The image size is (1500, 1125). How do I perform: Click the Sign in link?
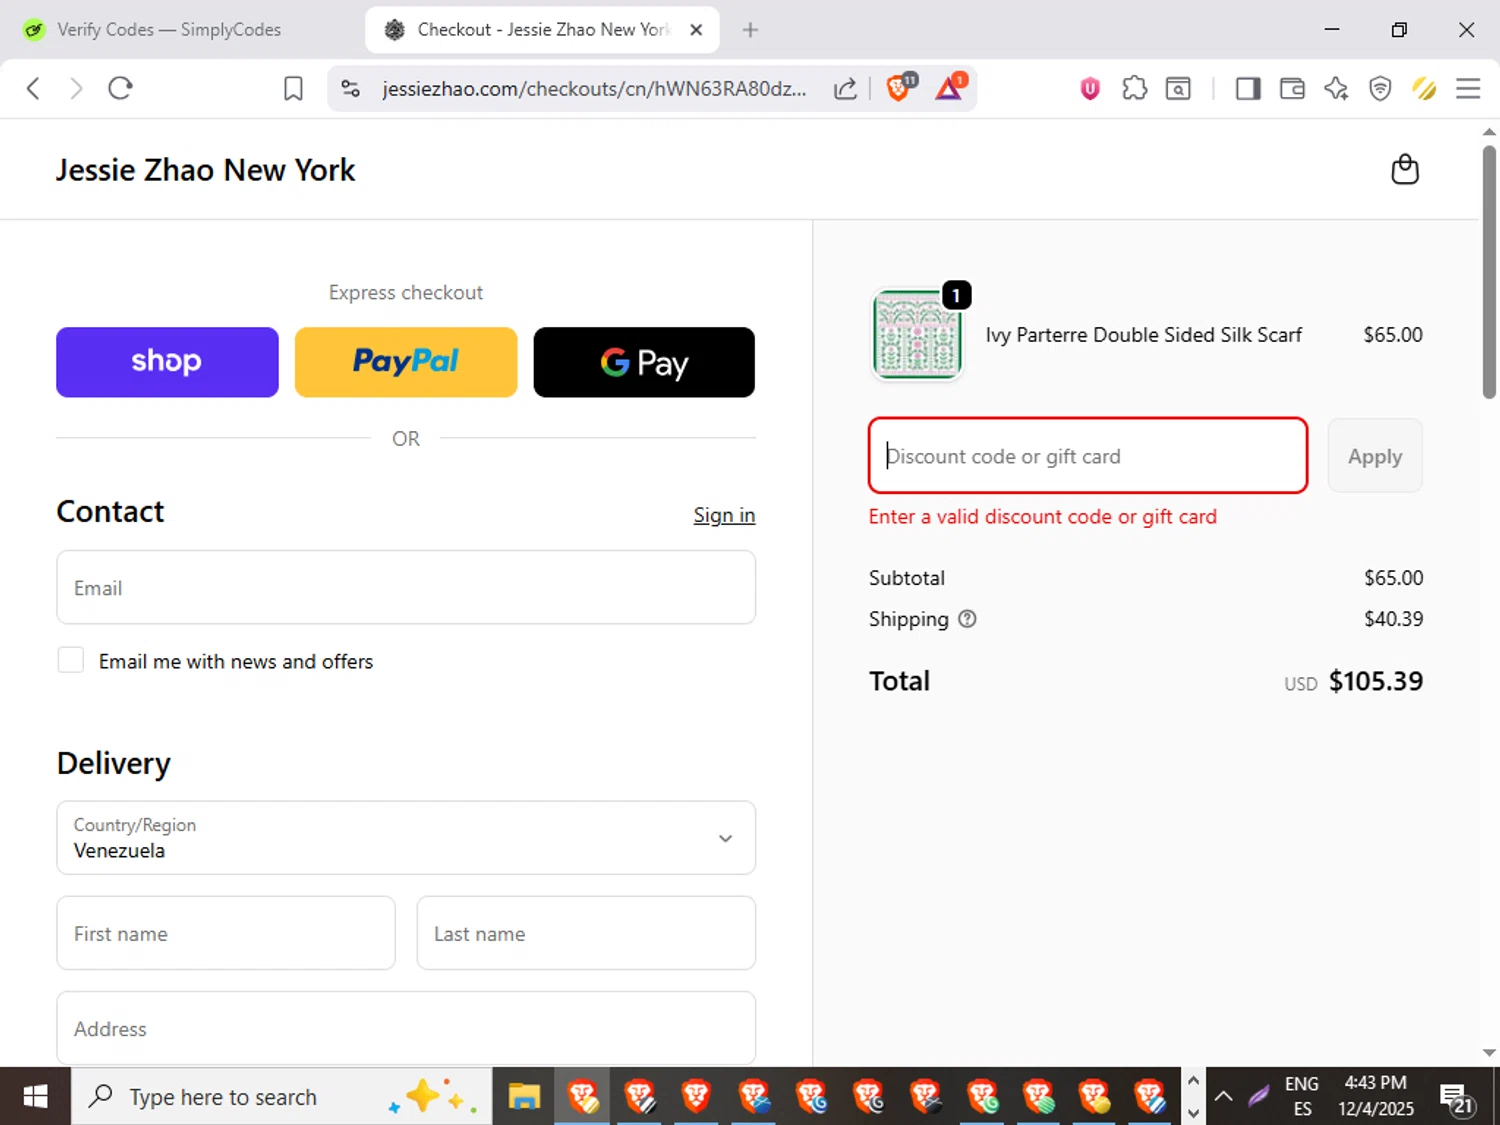724,515
